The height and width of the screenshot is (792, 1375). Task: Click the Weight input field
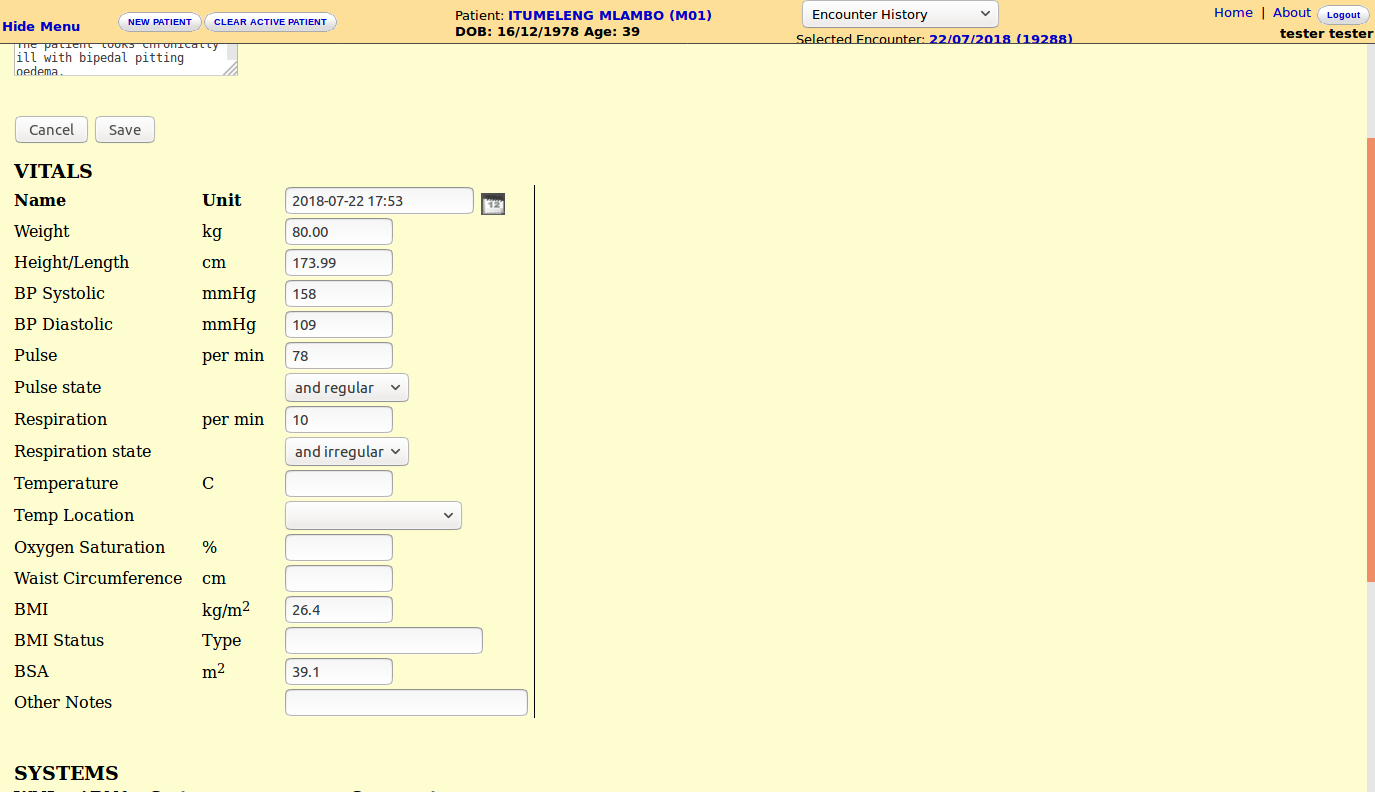pos(339,232)
